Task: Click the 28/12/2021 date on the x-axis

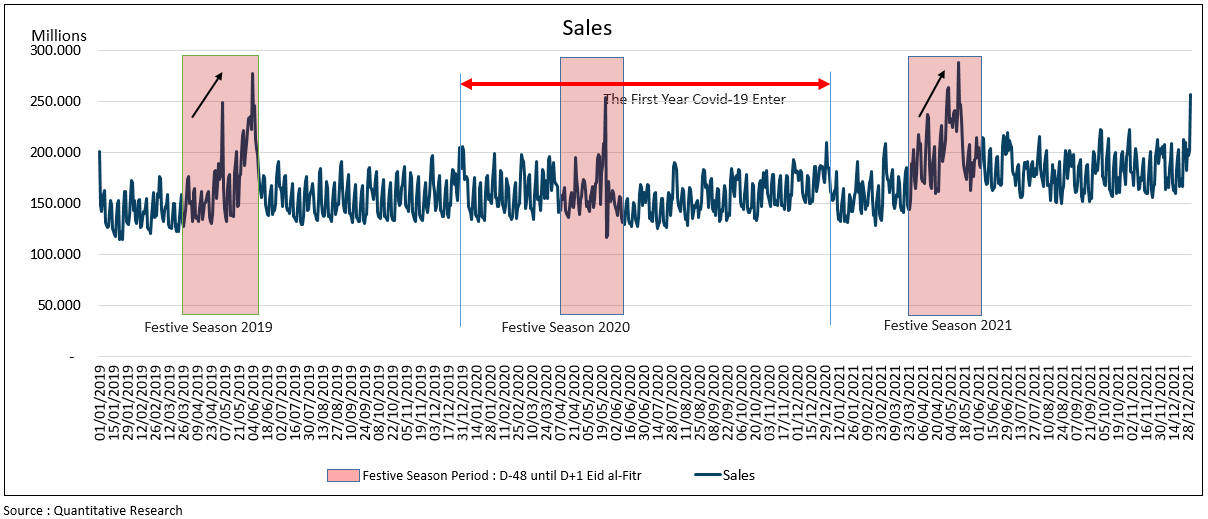Action: [x=1189, y=400]
